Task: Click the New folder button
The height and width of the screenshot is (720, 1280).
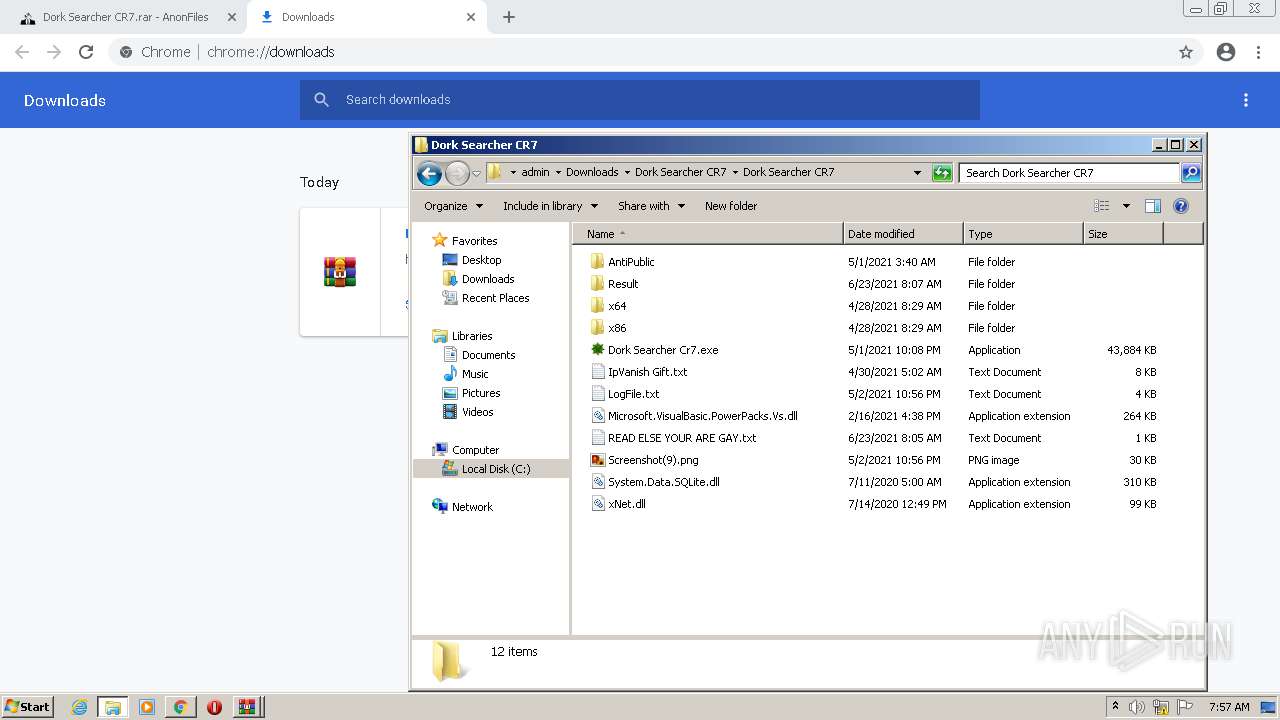Action: (731, 206)
